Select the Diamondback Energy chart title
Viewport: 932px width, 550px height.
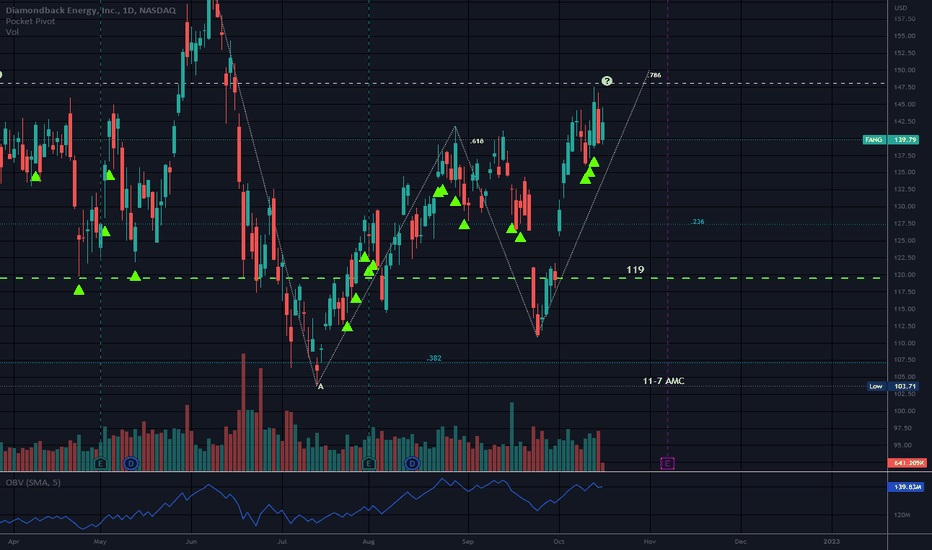click(x=90, y=10)
